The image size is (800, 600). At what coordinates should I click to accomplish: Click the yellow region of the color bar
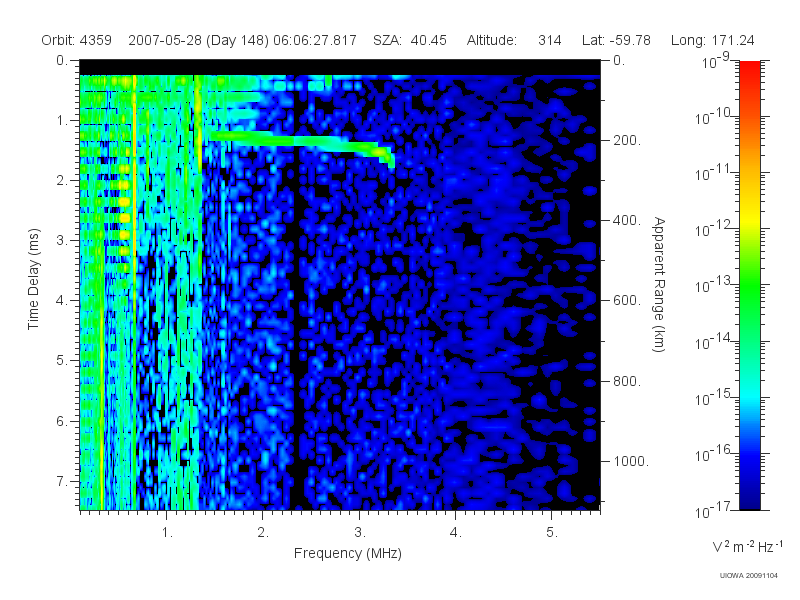(x=749, y=217)
